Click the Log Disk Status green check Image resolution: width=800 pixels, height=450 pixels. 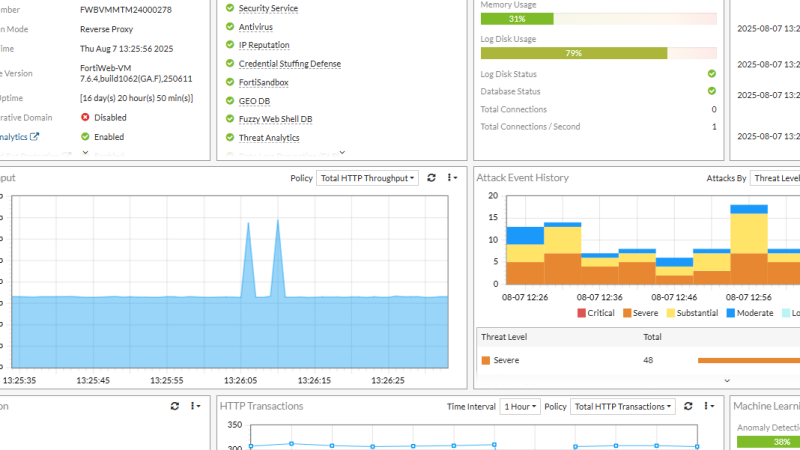point(712,74)
